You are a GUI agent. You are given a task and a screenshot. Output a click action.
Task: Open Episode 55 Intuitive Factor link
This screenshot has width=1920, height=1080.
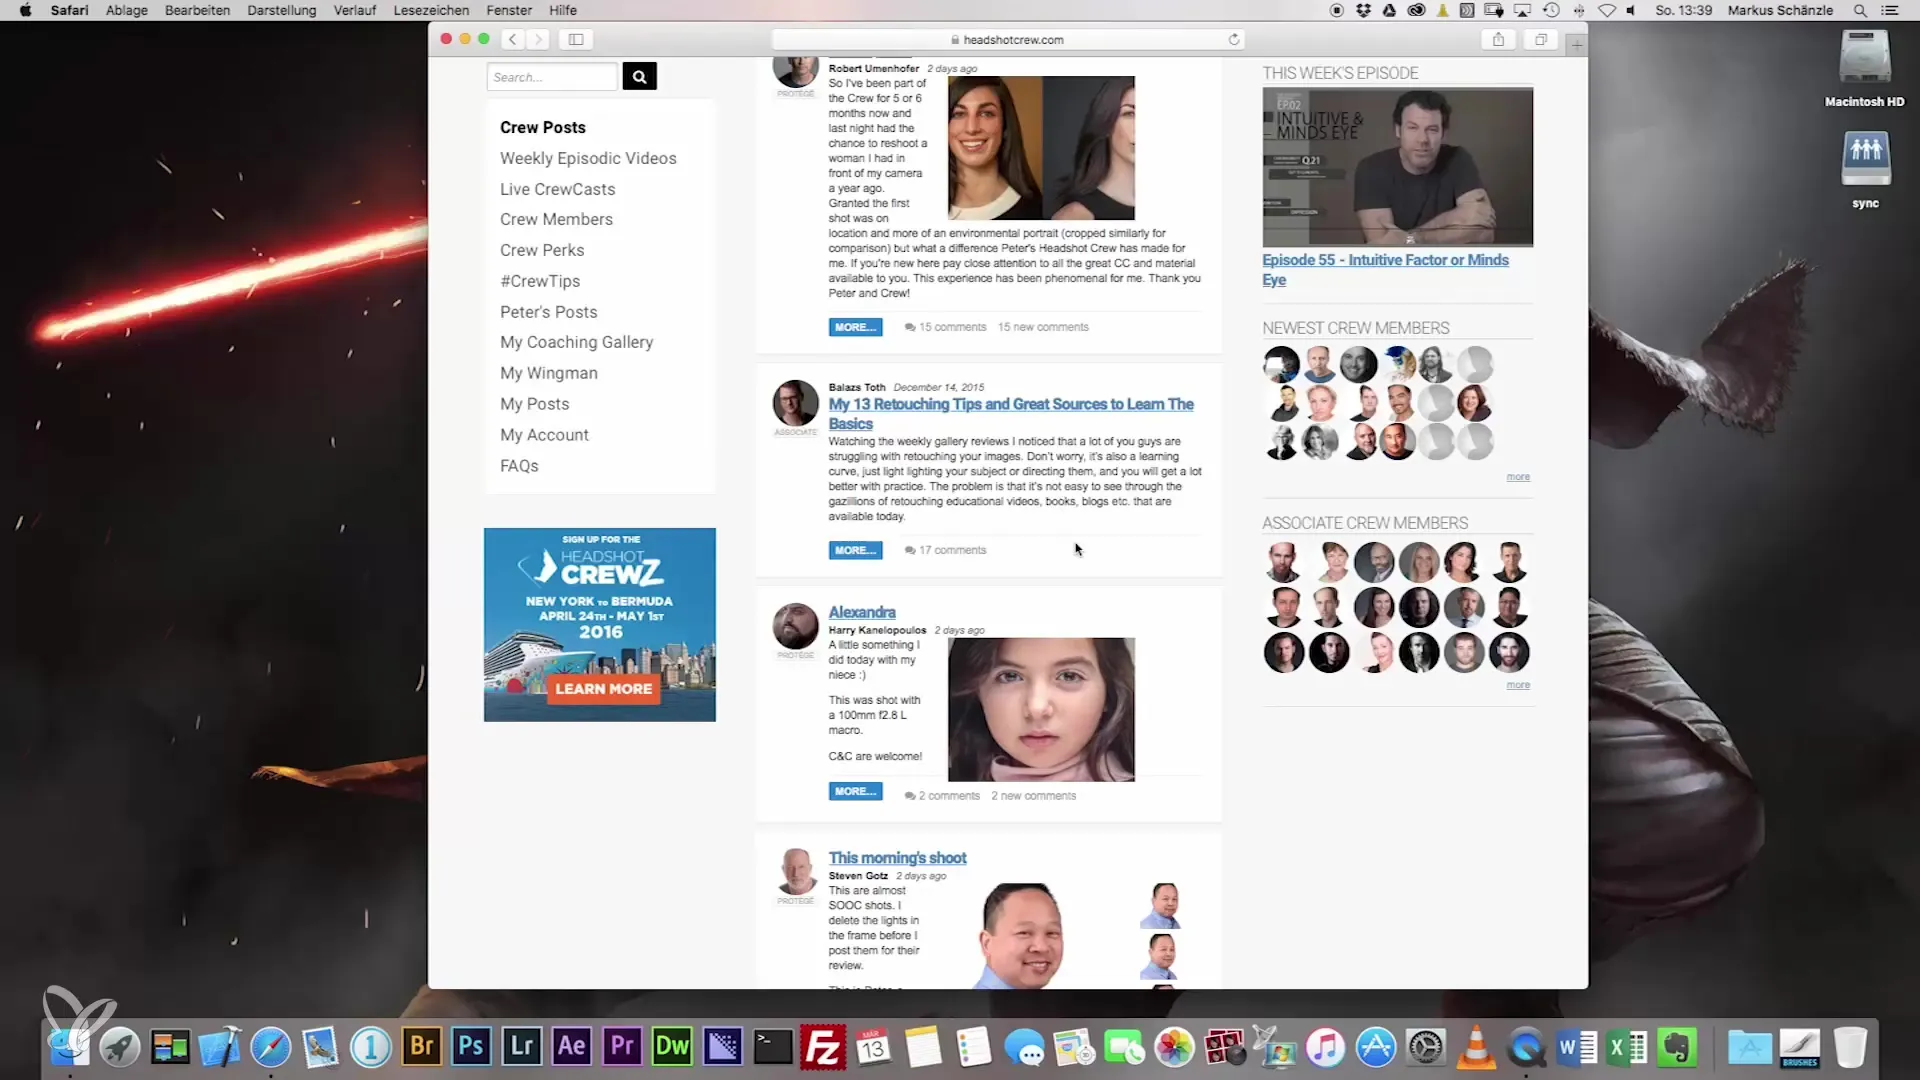[1385, 270]
